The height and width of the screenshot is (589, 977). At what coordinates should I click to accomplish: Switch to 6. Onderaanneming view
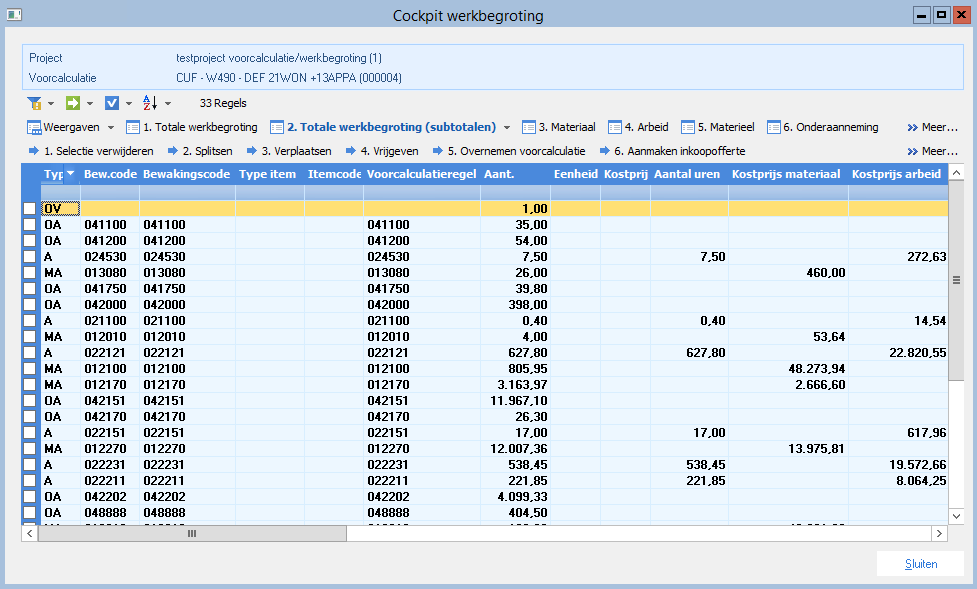(x=831, y=127)
